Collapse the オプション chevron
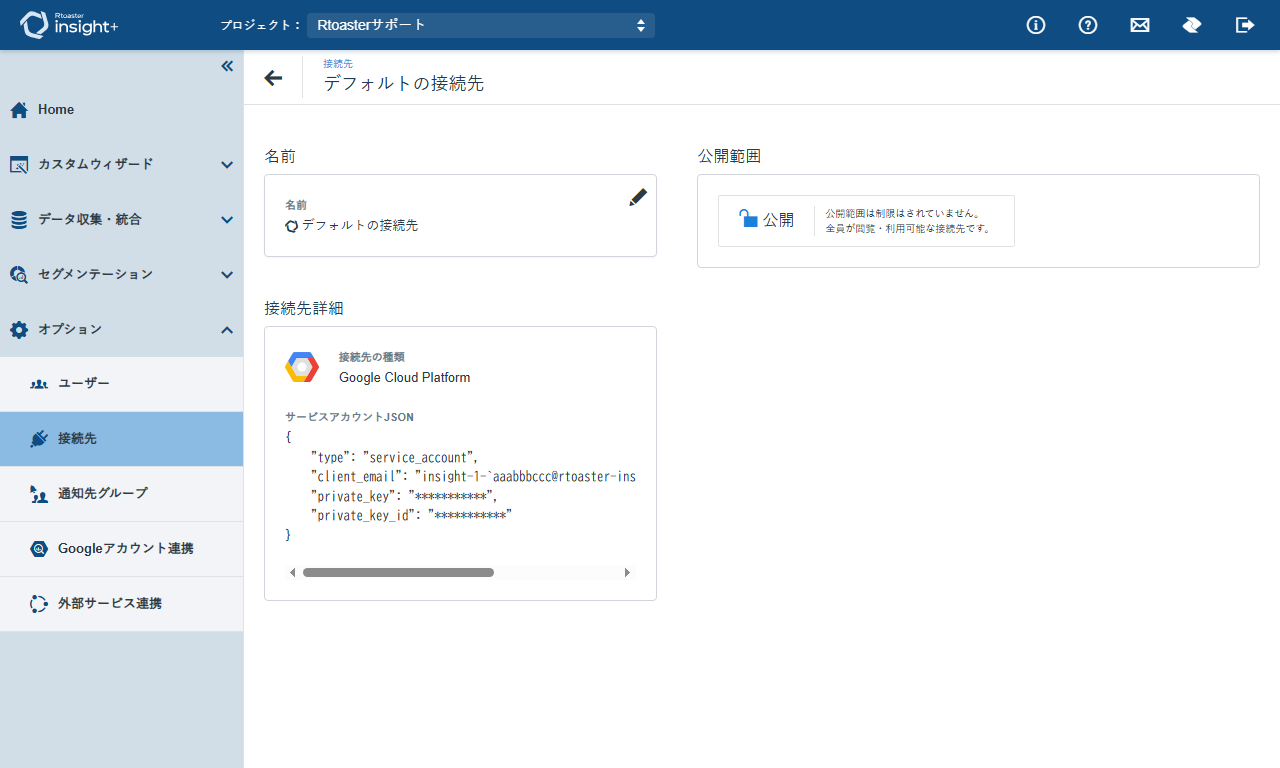 point(227,330)
